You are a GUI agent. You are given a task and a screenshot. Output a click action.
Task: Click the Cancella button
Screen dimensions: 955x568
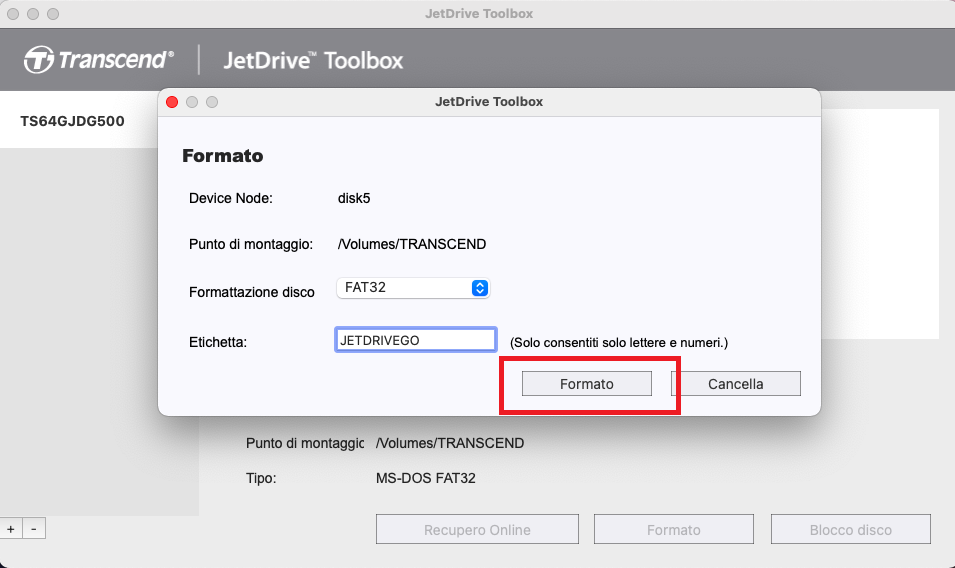tap(736, 384)
